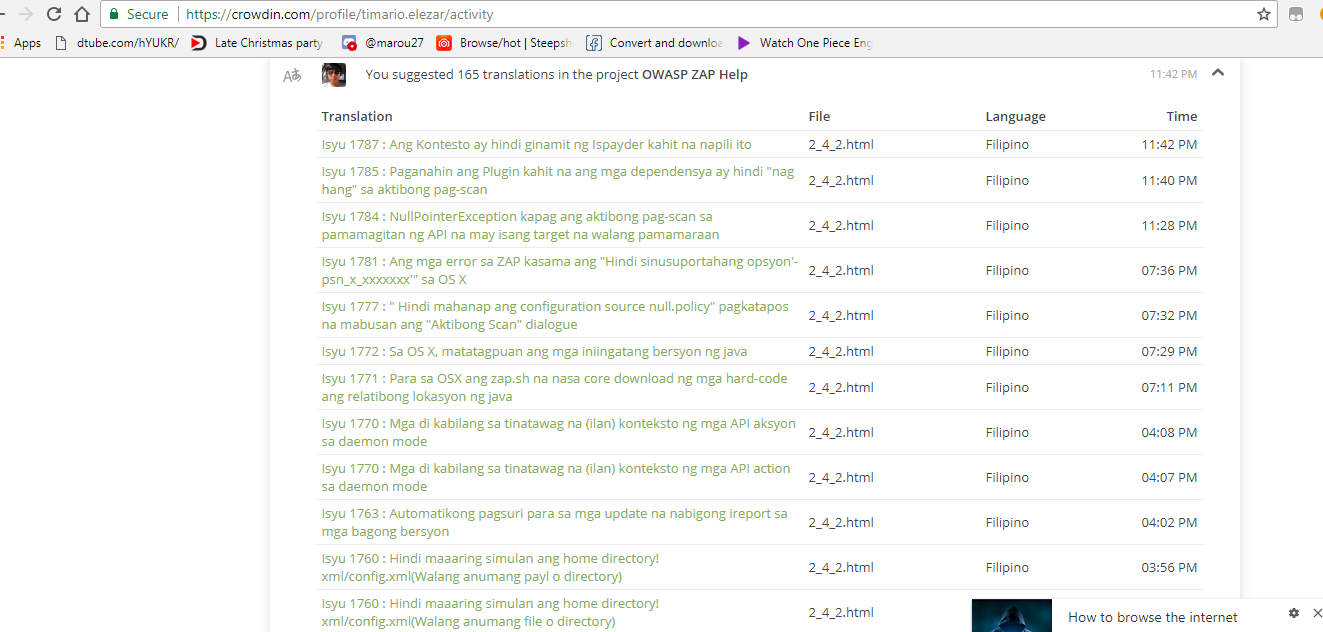Open the @marou27 bookmark
Screen dimensions: 1323x632
pyautogui.click(x=383, y=43)
